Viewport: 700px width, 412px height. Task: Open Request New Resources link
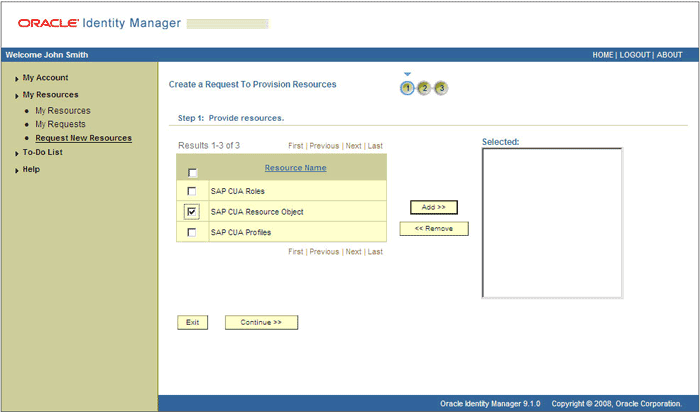click(83, 138)
